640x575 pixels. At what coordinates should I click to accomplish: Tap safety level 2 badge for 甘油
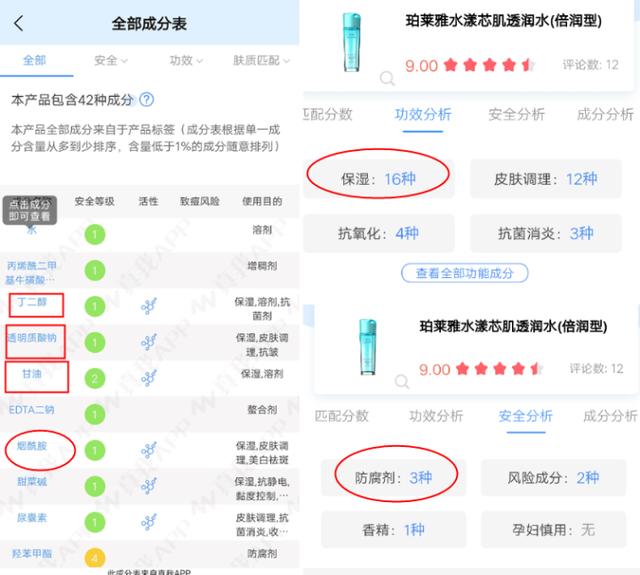coord(95,378)
